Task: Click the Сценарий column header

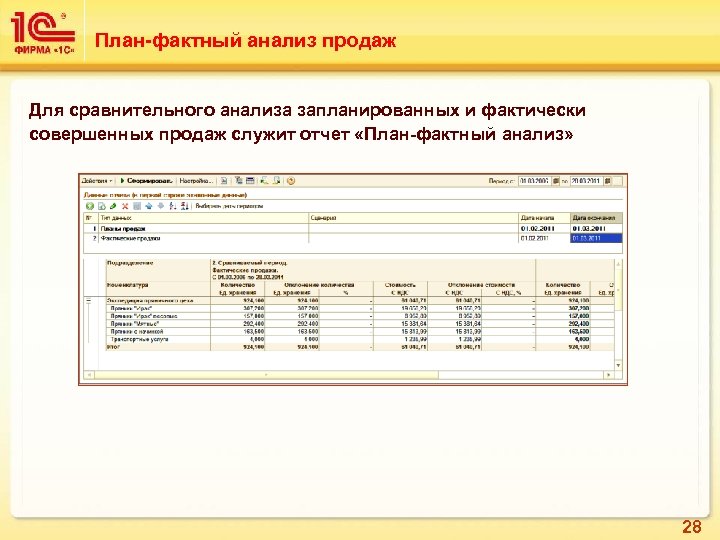Action: click(413, 218)
